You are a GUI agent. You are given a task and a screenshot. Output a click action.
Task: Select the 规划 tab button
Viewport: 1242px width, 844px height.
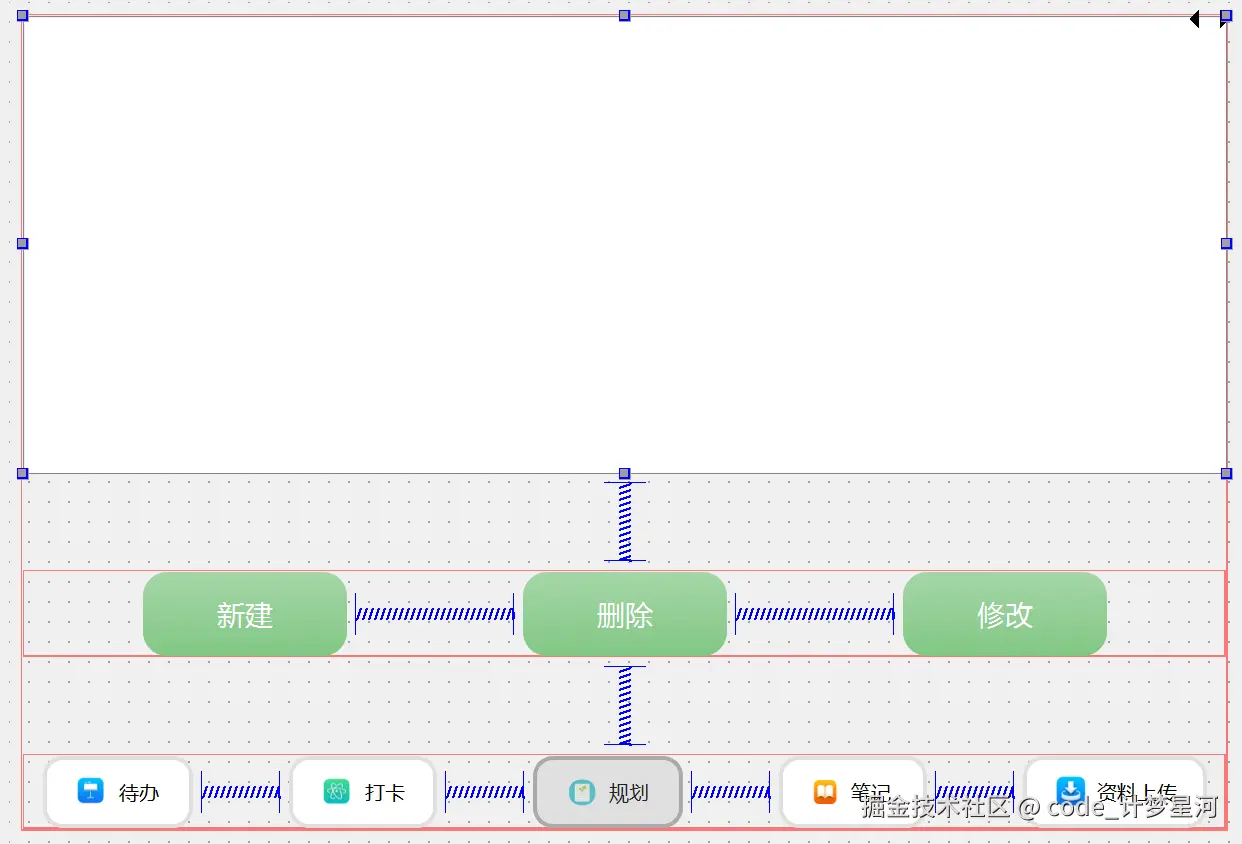click(608, 792)
